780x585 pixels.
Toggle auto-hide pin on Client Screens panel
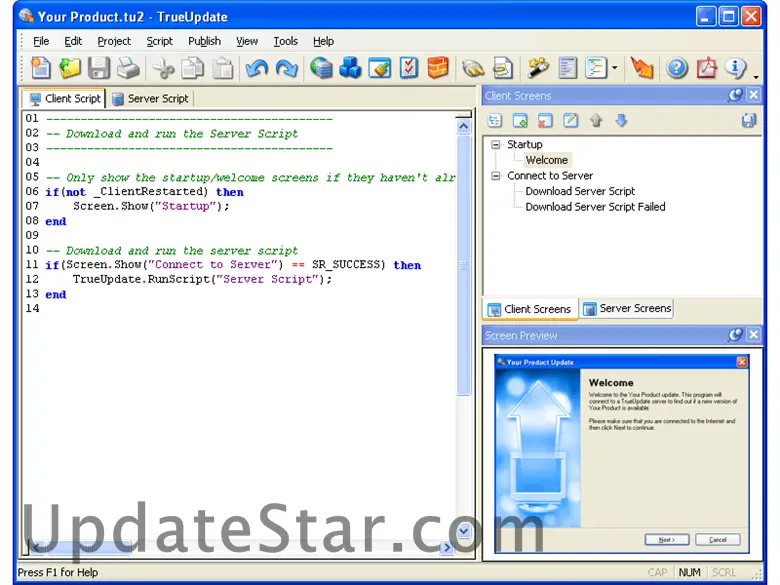coord(735,95)
